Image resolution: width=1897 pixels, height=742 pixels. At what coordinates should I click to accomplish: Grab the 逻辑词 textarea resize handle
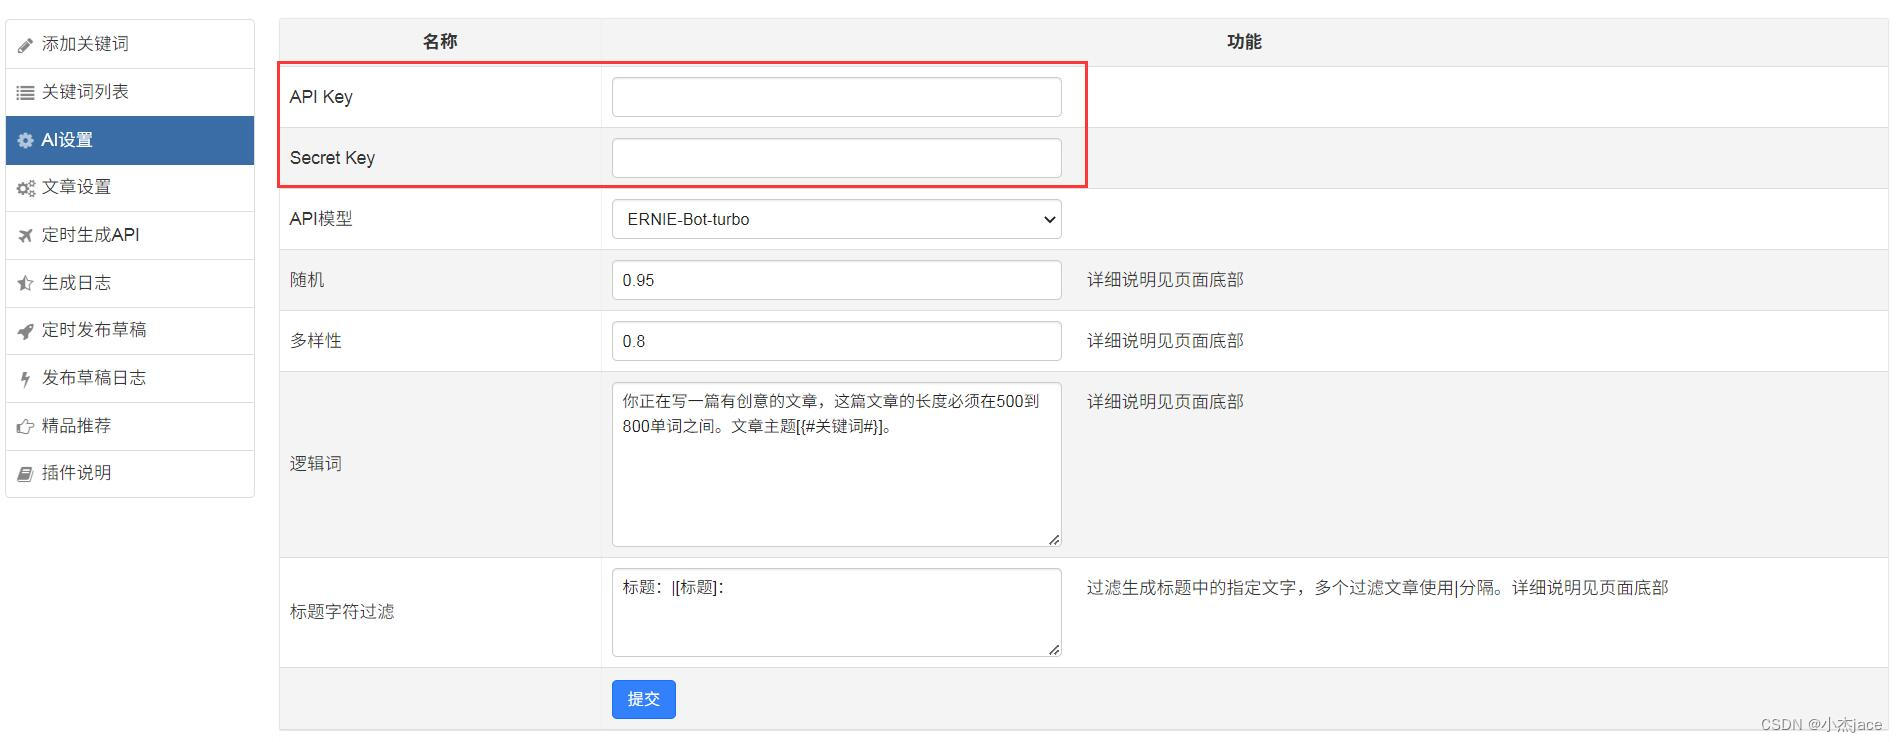click(x=1054, y=540)
